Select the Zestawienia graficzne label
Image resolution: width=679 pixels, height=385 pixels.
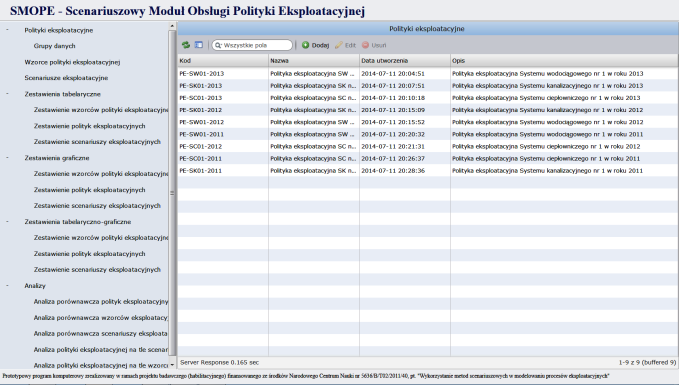pyautogui.click(x=57, y=158)
